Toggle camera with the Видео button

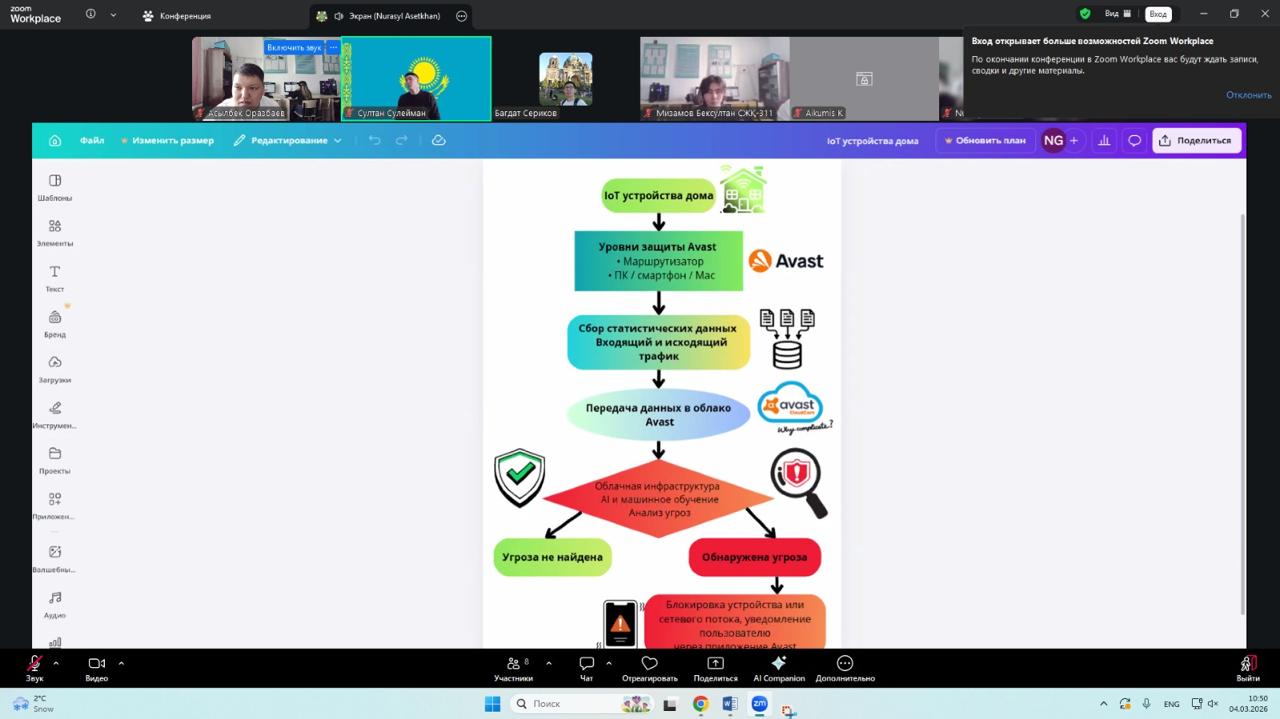coord(96,667)
